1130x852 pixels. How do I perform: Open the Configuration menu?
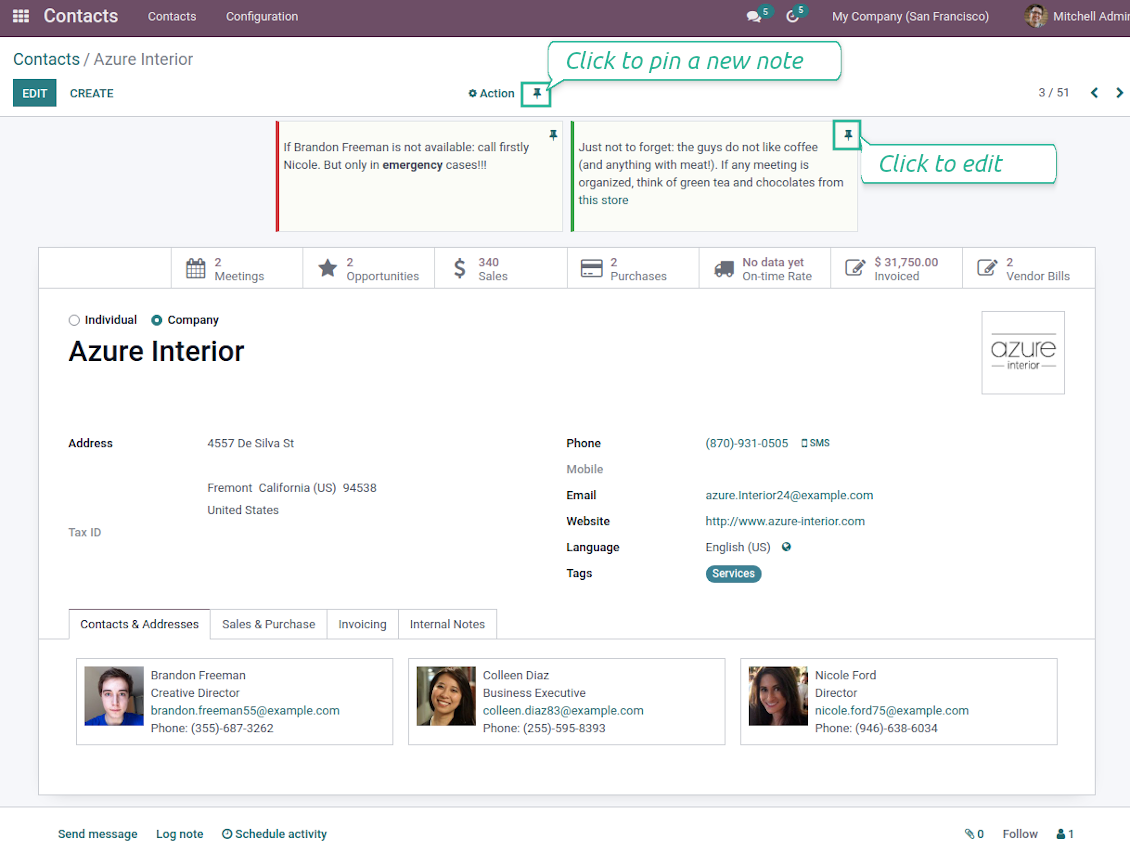262,16
